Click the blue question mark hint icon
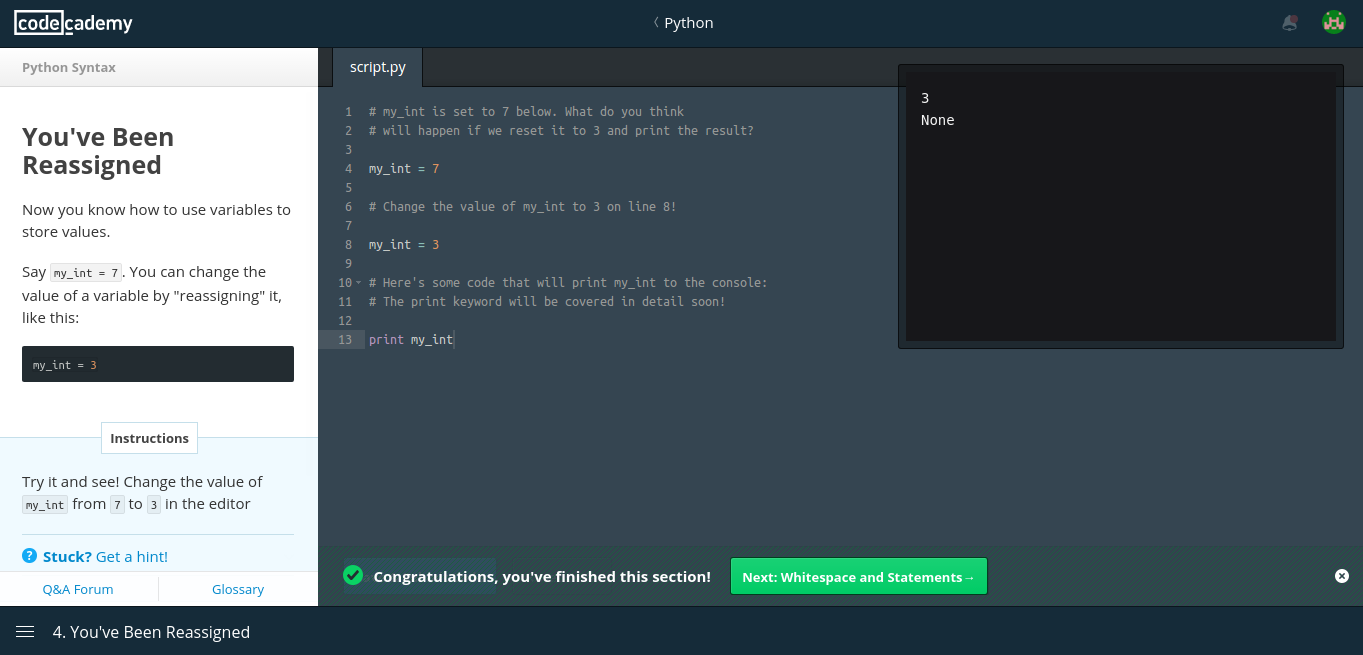 (x=30, y=556)
